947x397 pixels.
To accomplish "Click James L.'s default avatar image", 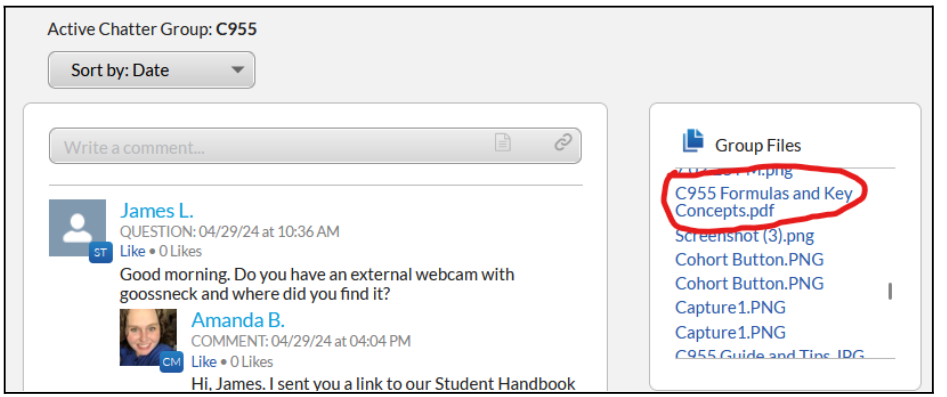I will coord(77,228).
